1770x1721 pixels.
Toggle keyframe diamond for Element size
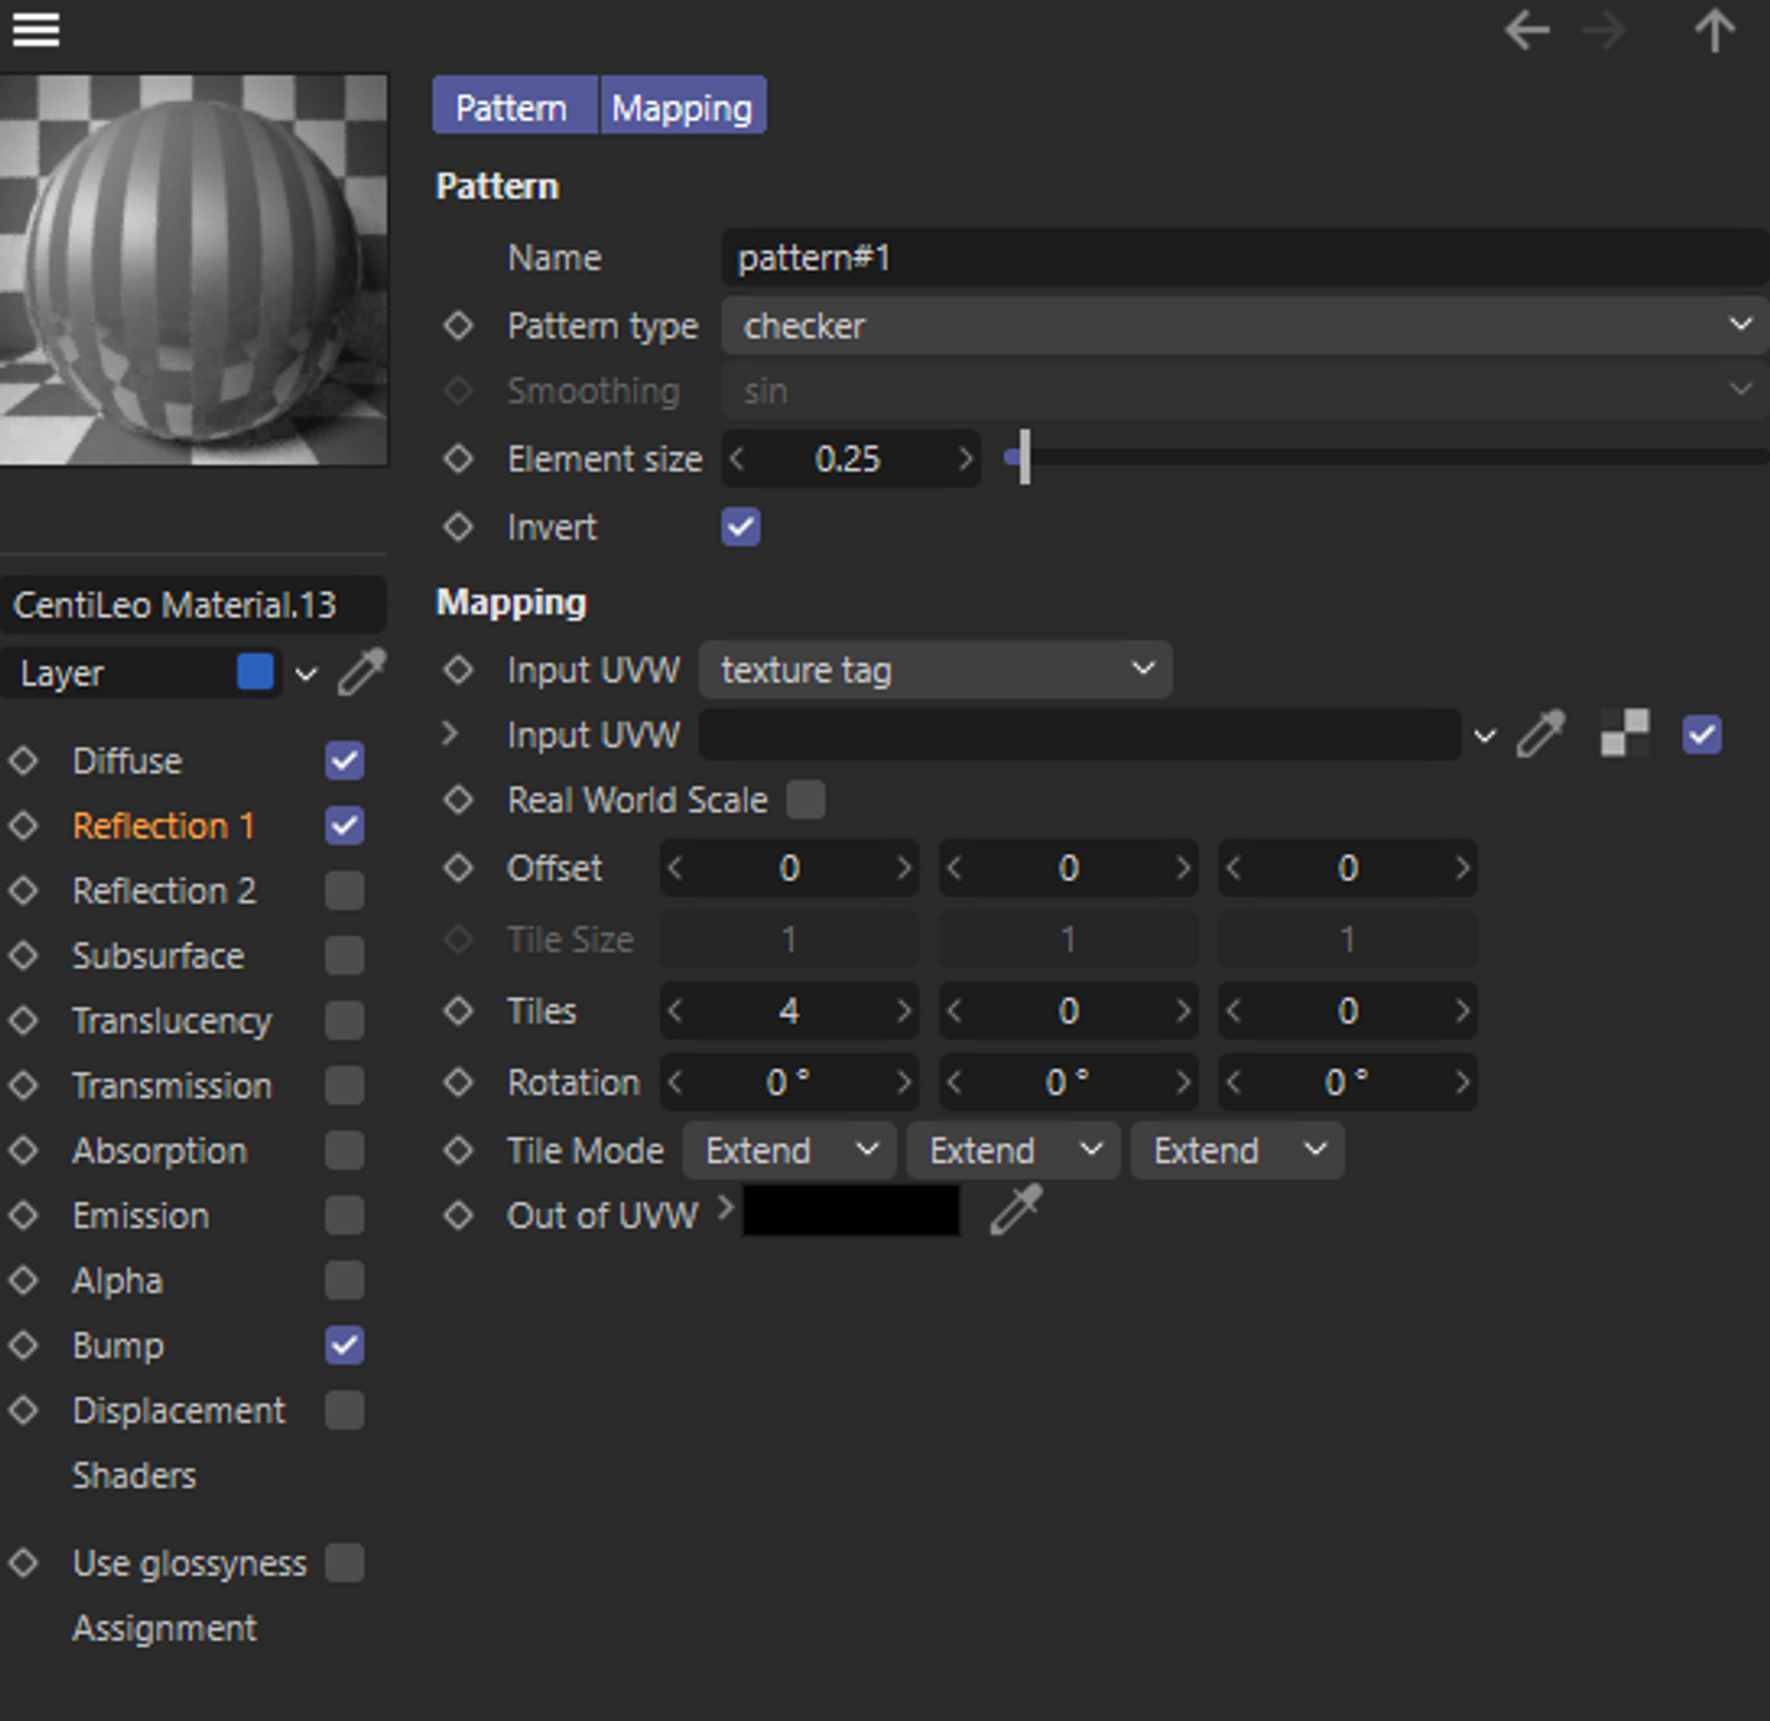[458, 458]
